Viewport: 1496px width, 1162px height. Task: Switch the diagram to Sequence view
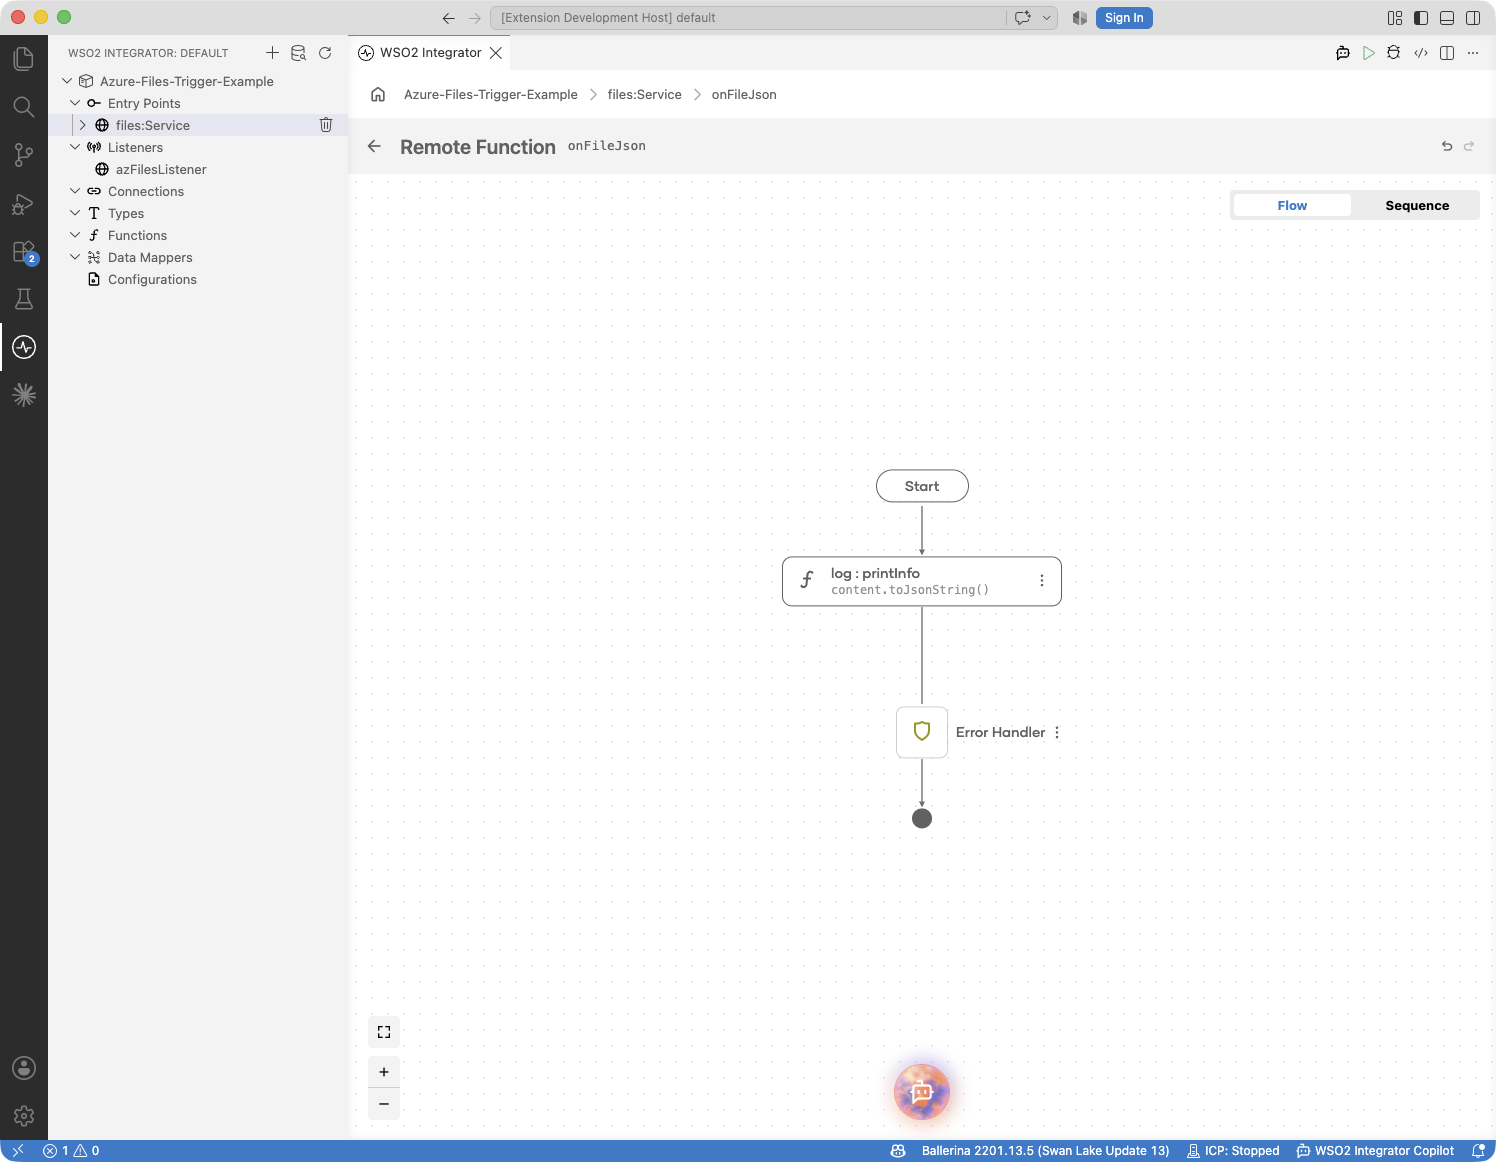[1417, 205]
